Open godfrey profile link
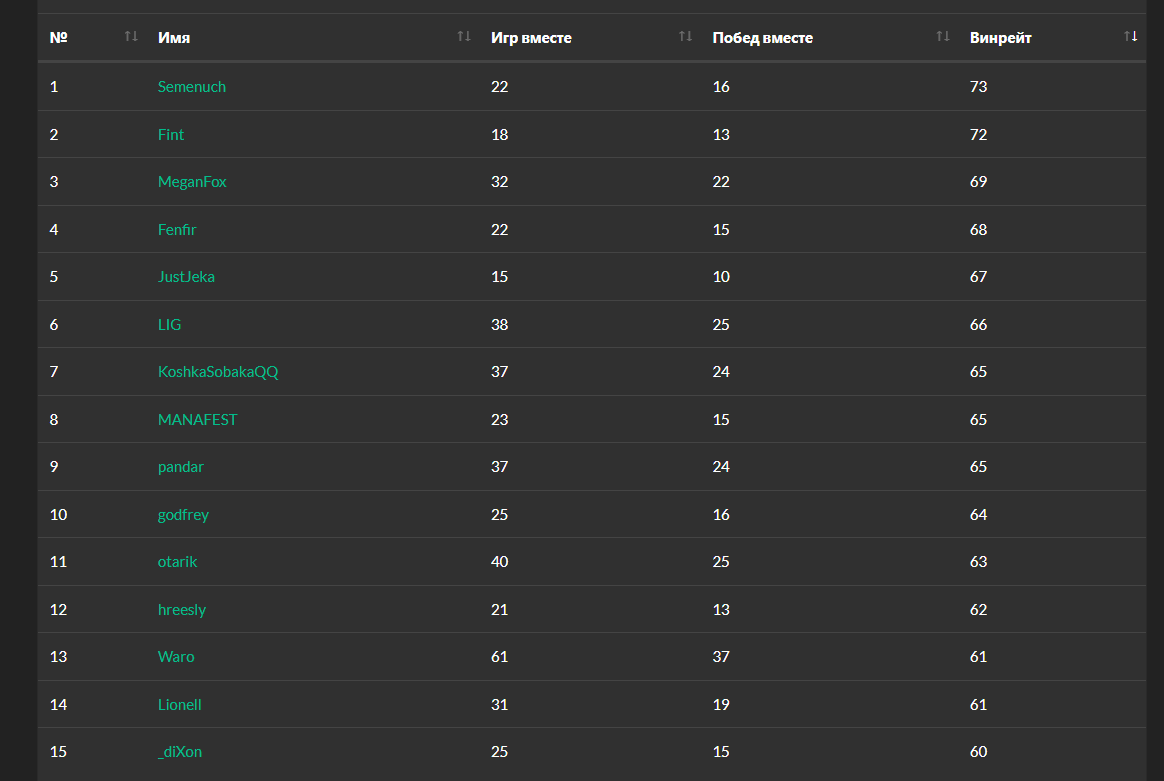The image size is (1164, 781). click(x=183, y=515)
